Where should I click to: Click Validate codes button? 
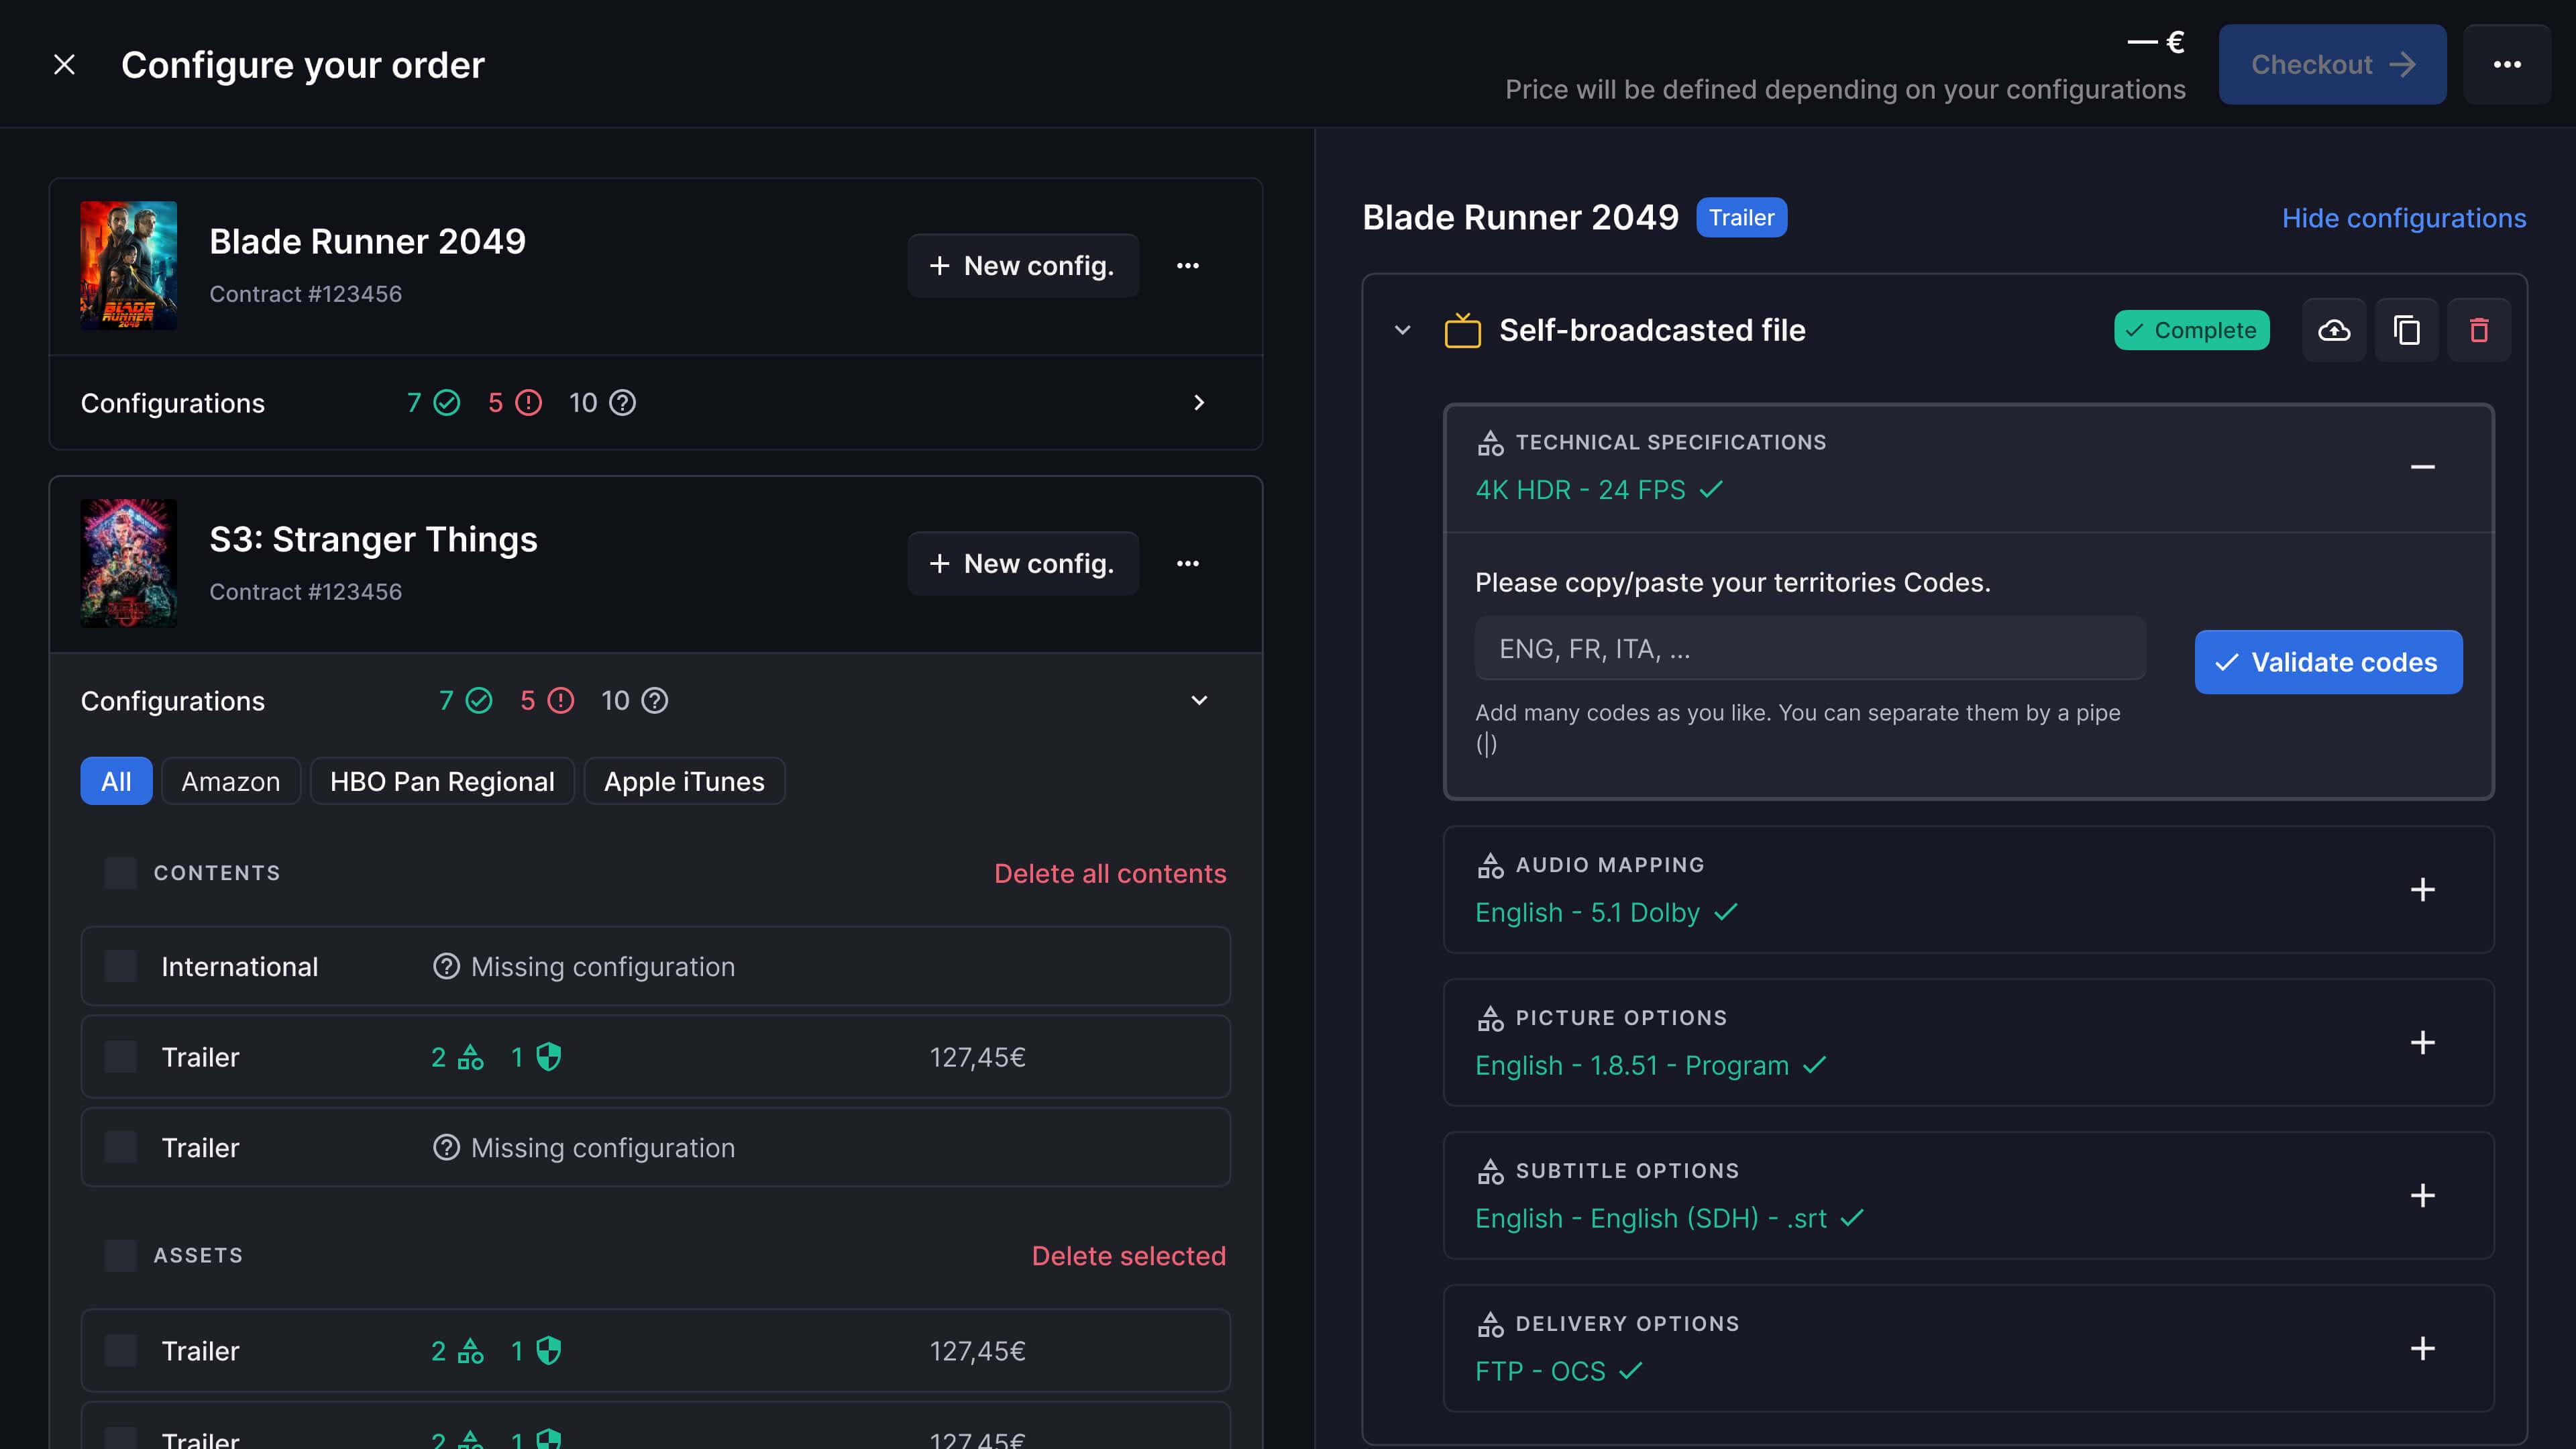2328,662
